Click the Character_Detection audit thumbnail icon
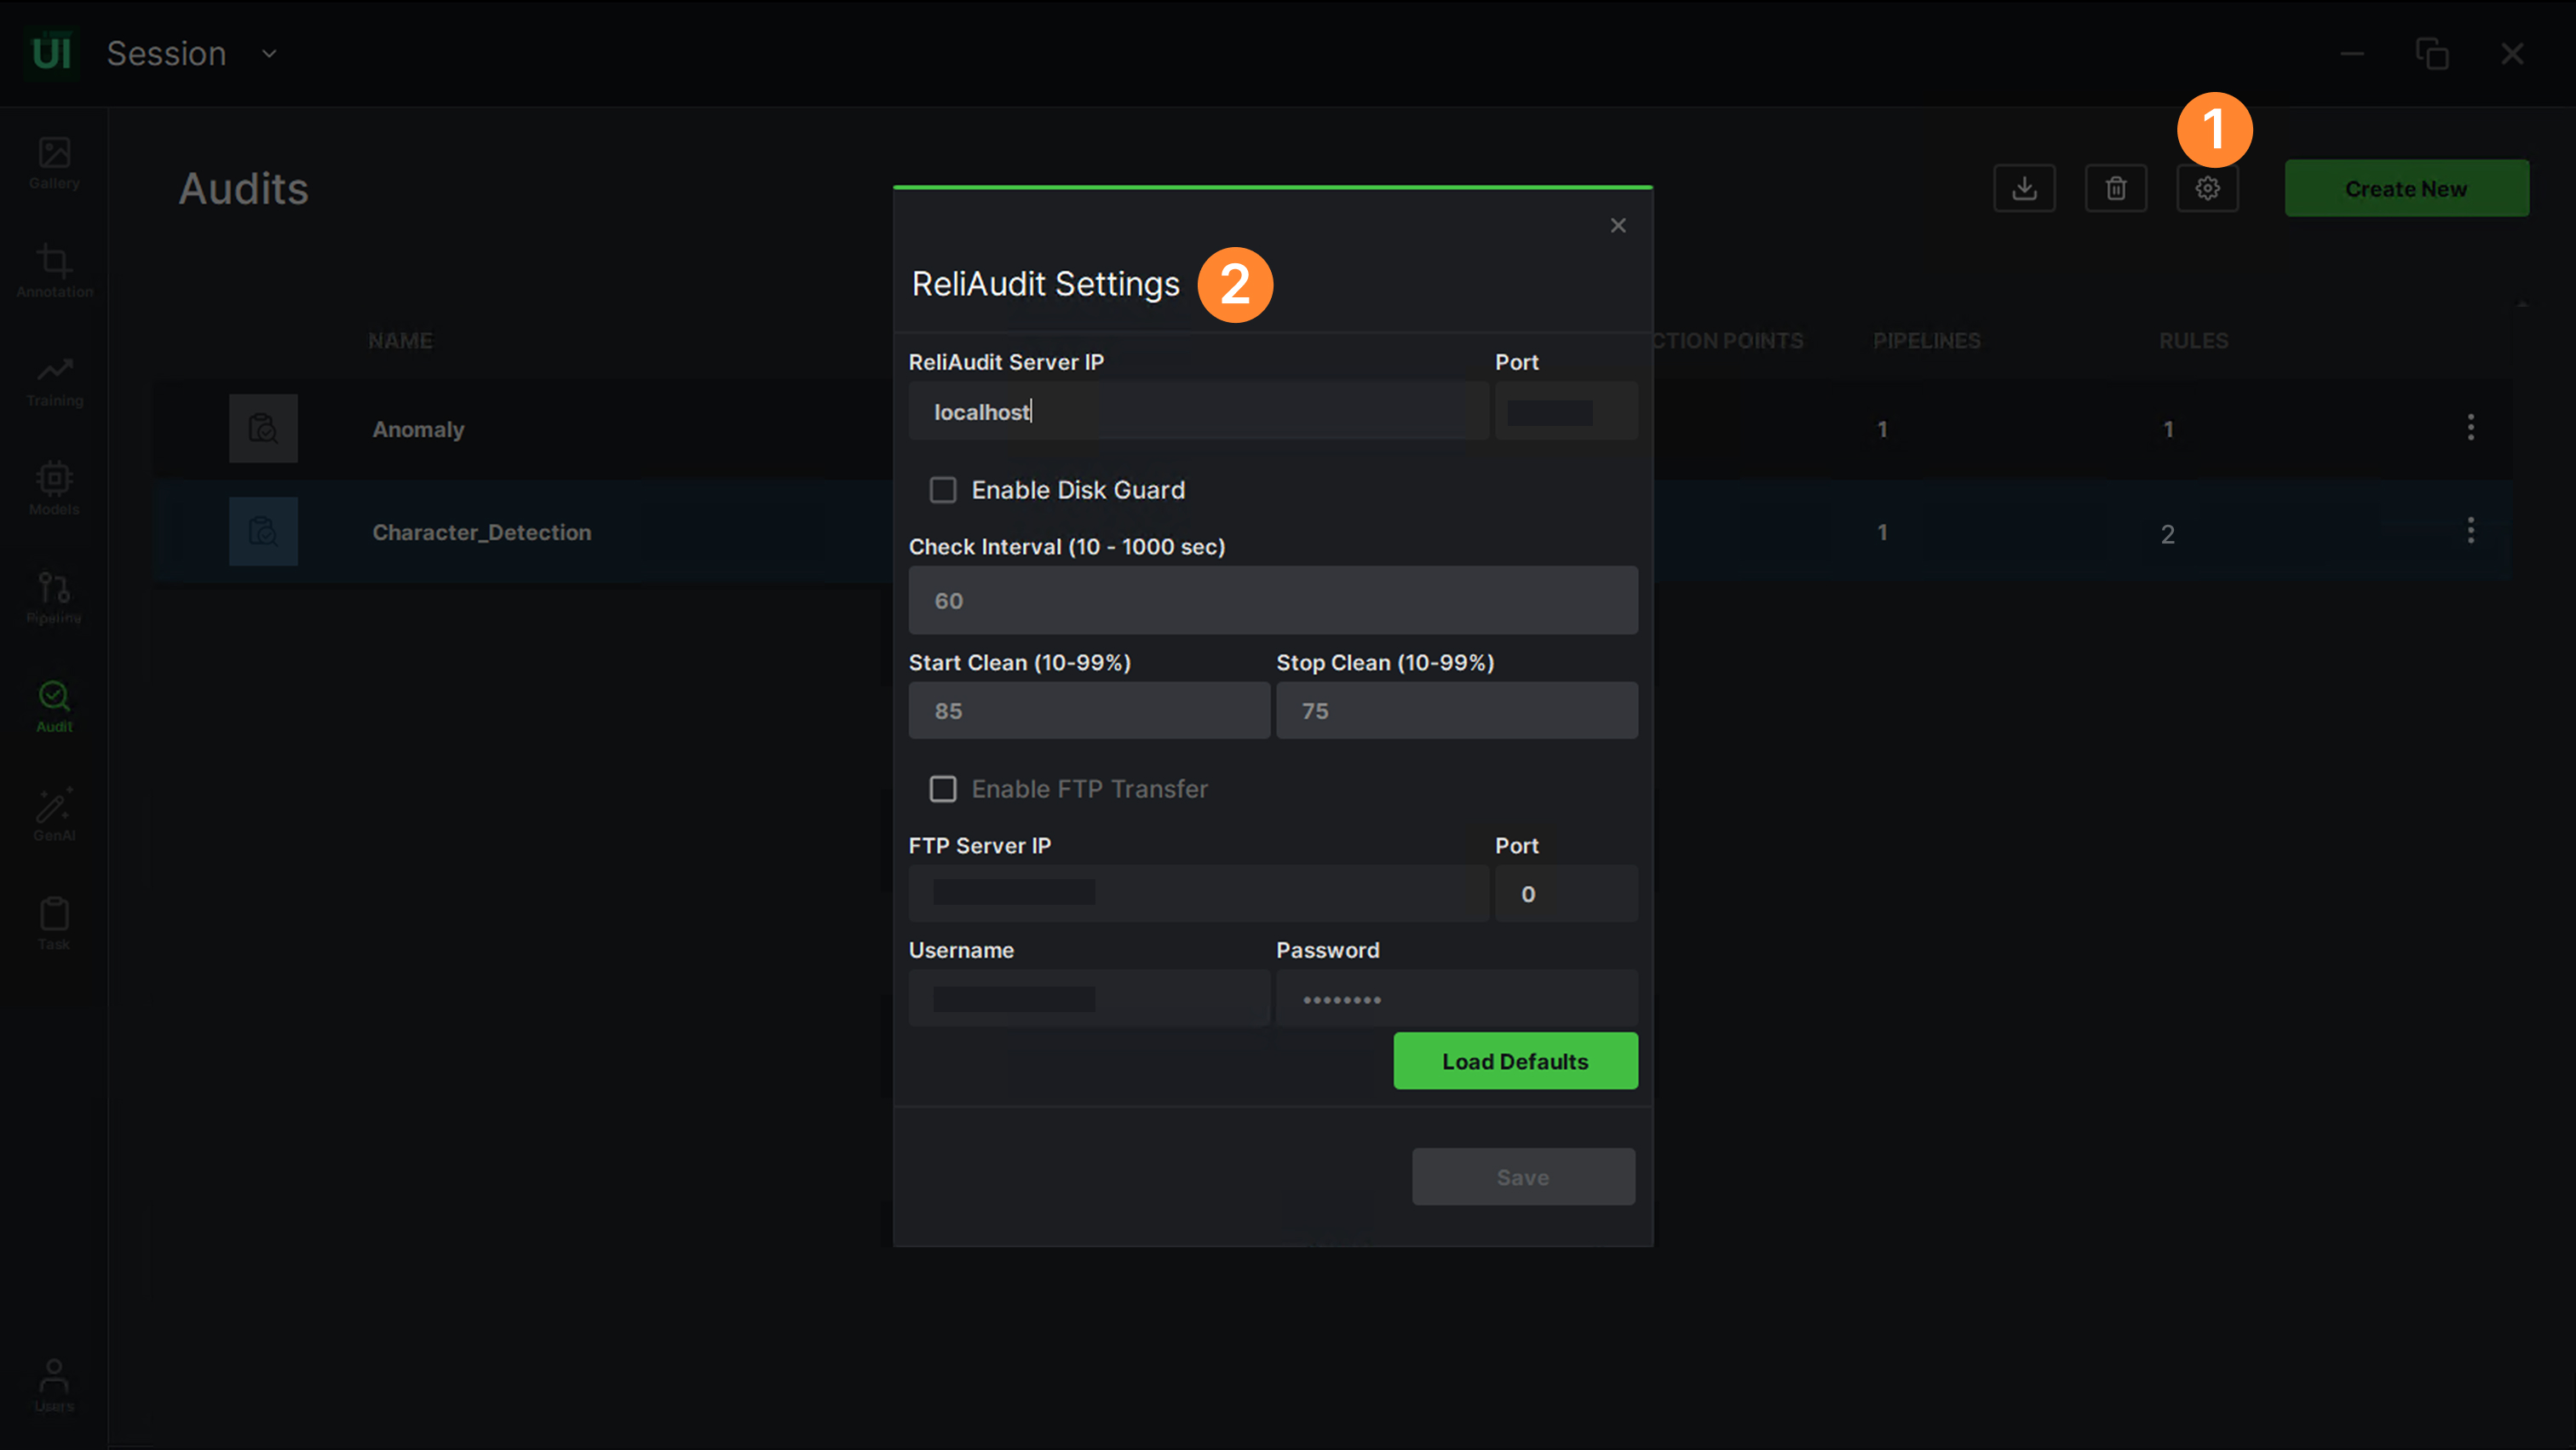 pos(263,531)
